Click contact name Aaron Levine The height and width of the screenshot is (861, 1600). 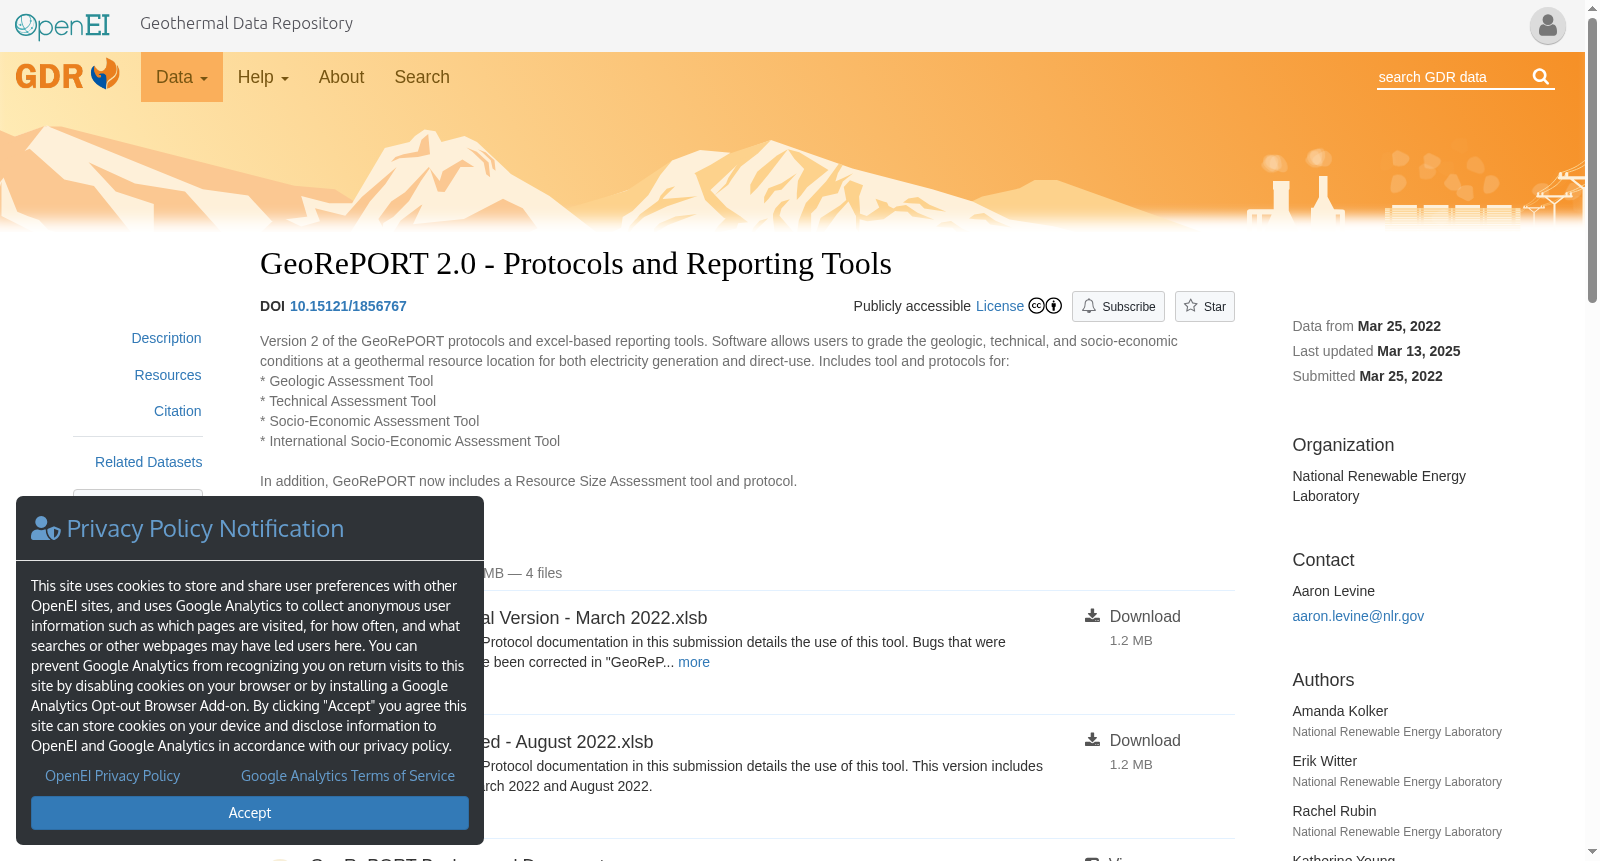(1333, 591)
